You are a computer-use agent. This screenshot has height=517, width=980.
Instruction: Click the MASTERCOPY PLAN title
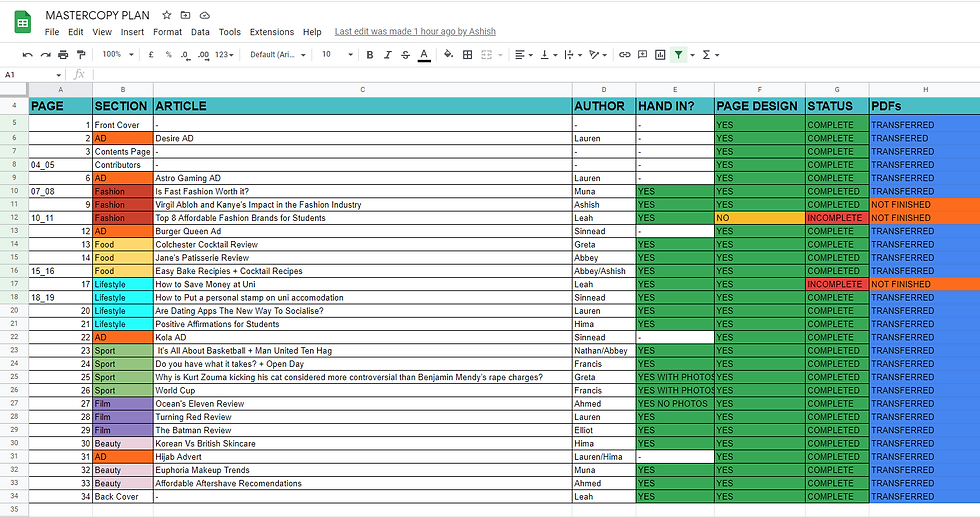[x=98, y=15]
